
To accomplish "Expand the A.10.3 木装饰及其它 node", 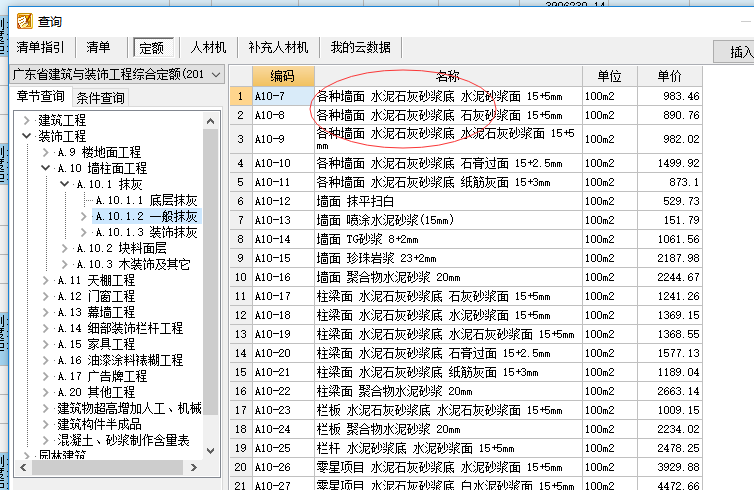I will tap(64, 264).
